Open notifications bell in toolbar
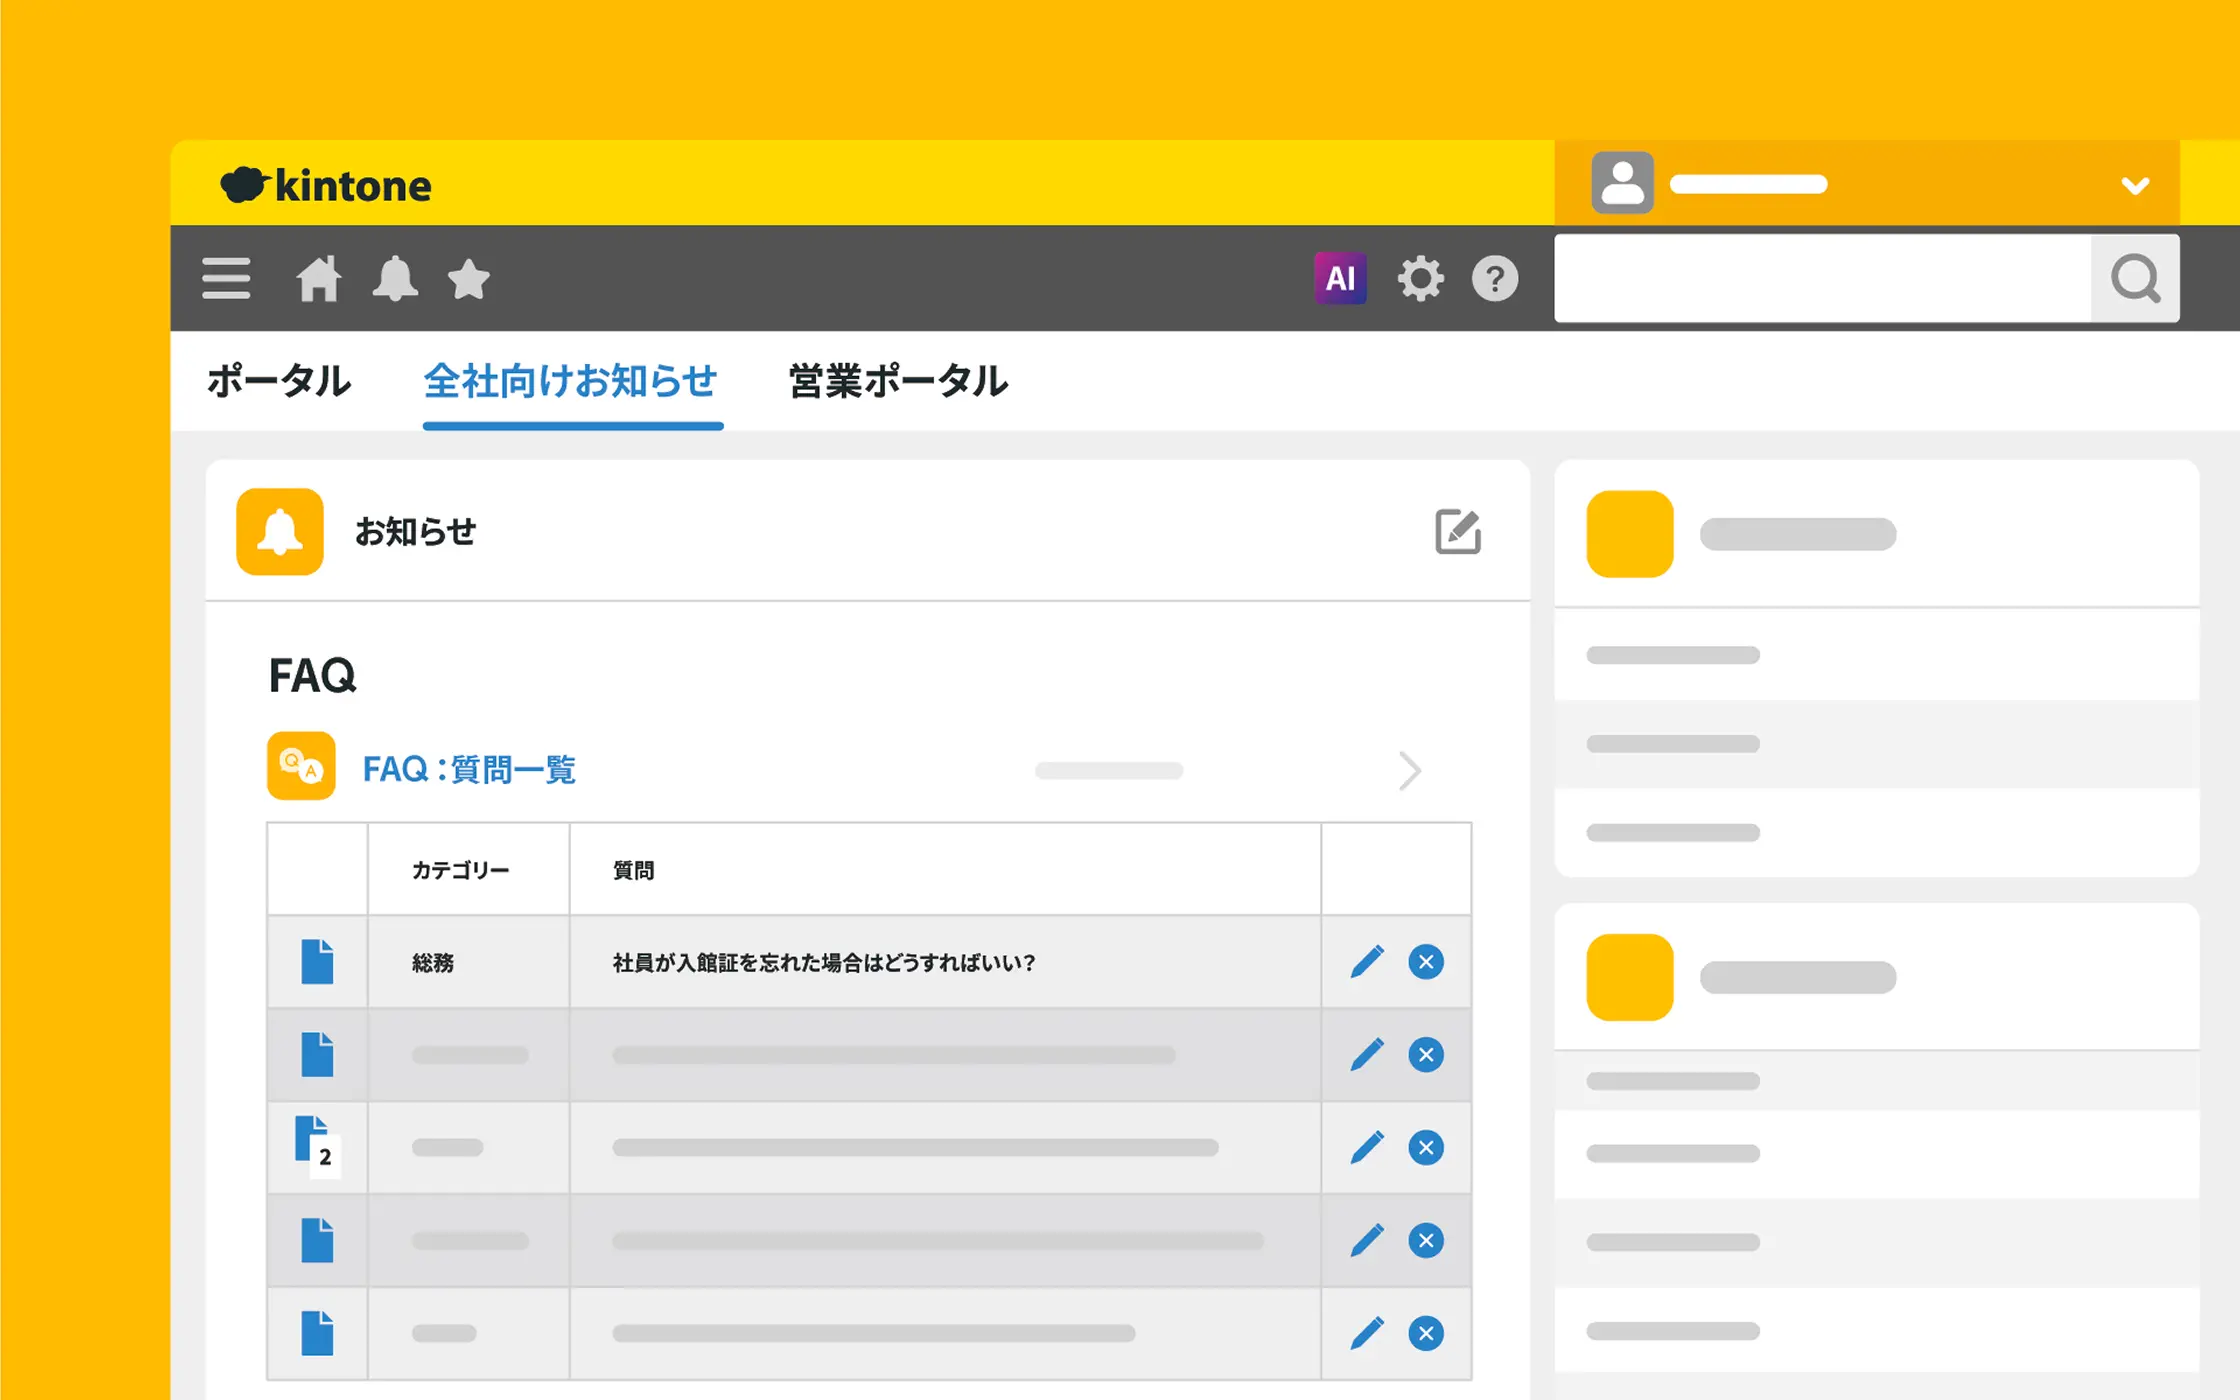Viewport: 2240px width, 1400px height. 395,279
